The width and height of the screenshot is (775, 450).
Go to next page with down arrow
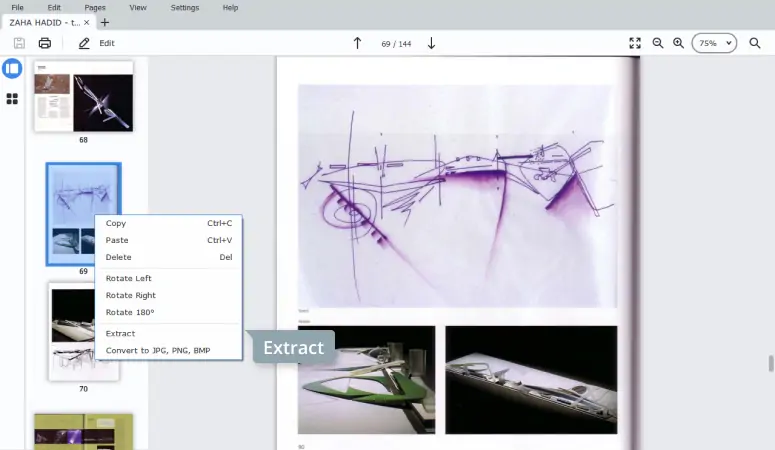pyautogui.click(x=431, y=44)
